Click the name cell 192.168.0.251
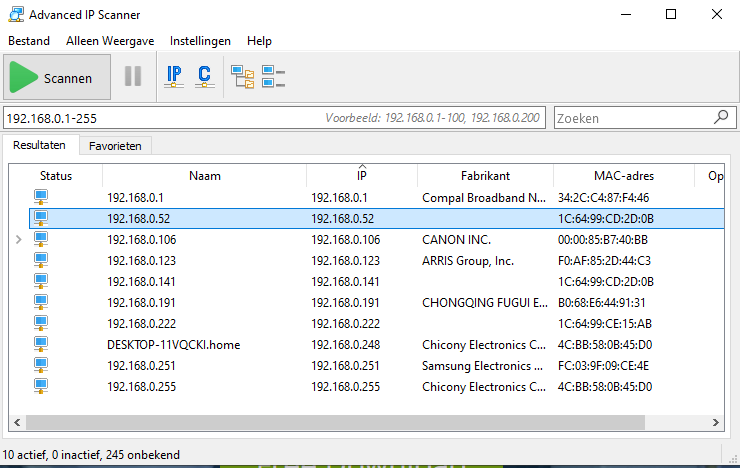This screenshot has width=740, height=468. point(141,366)
